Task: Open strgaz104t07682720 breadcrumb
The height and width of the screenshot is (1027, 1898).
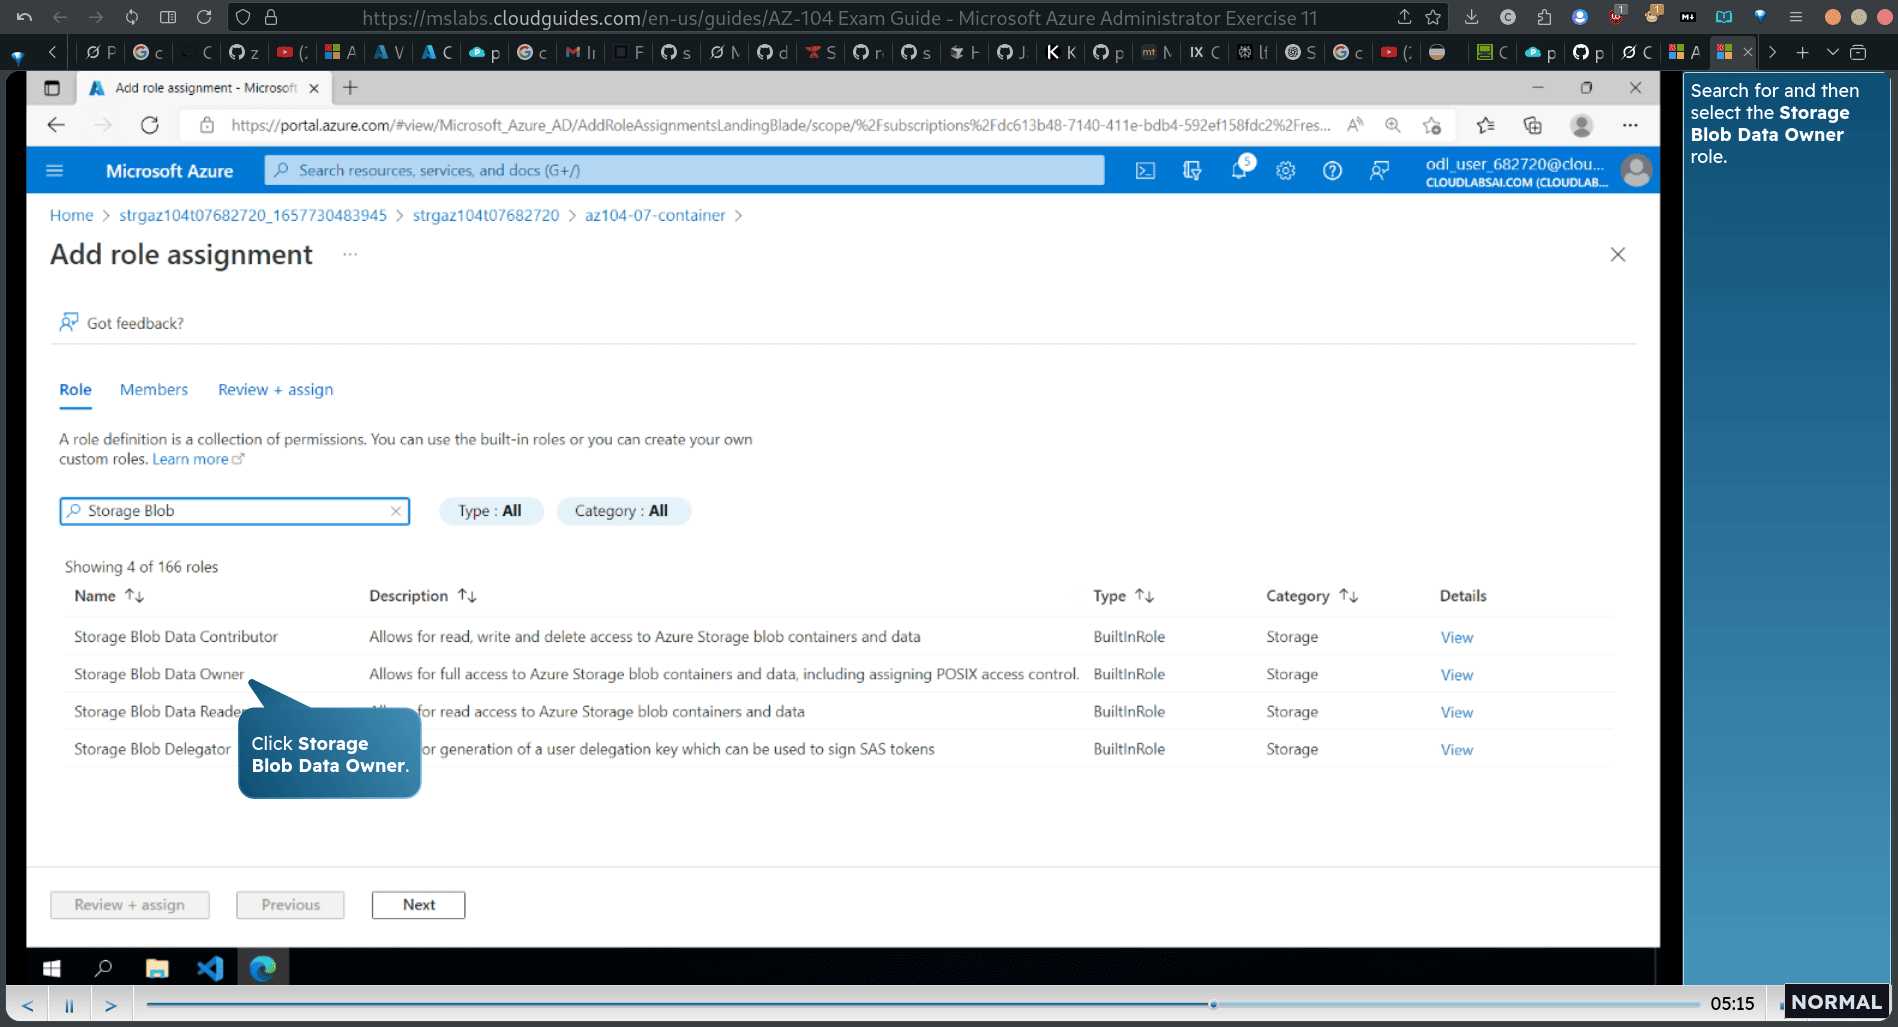Action: click(486, 215)
